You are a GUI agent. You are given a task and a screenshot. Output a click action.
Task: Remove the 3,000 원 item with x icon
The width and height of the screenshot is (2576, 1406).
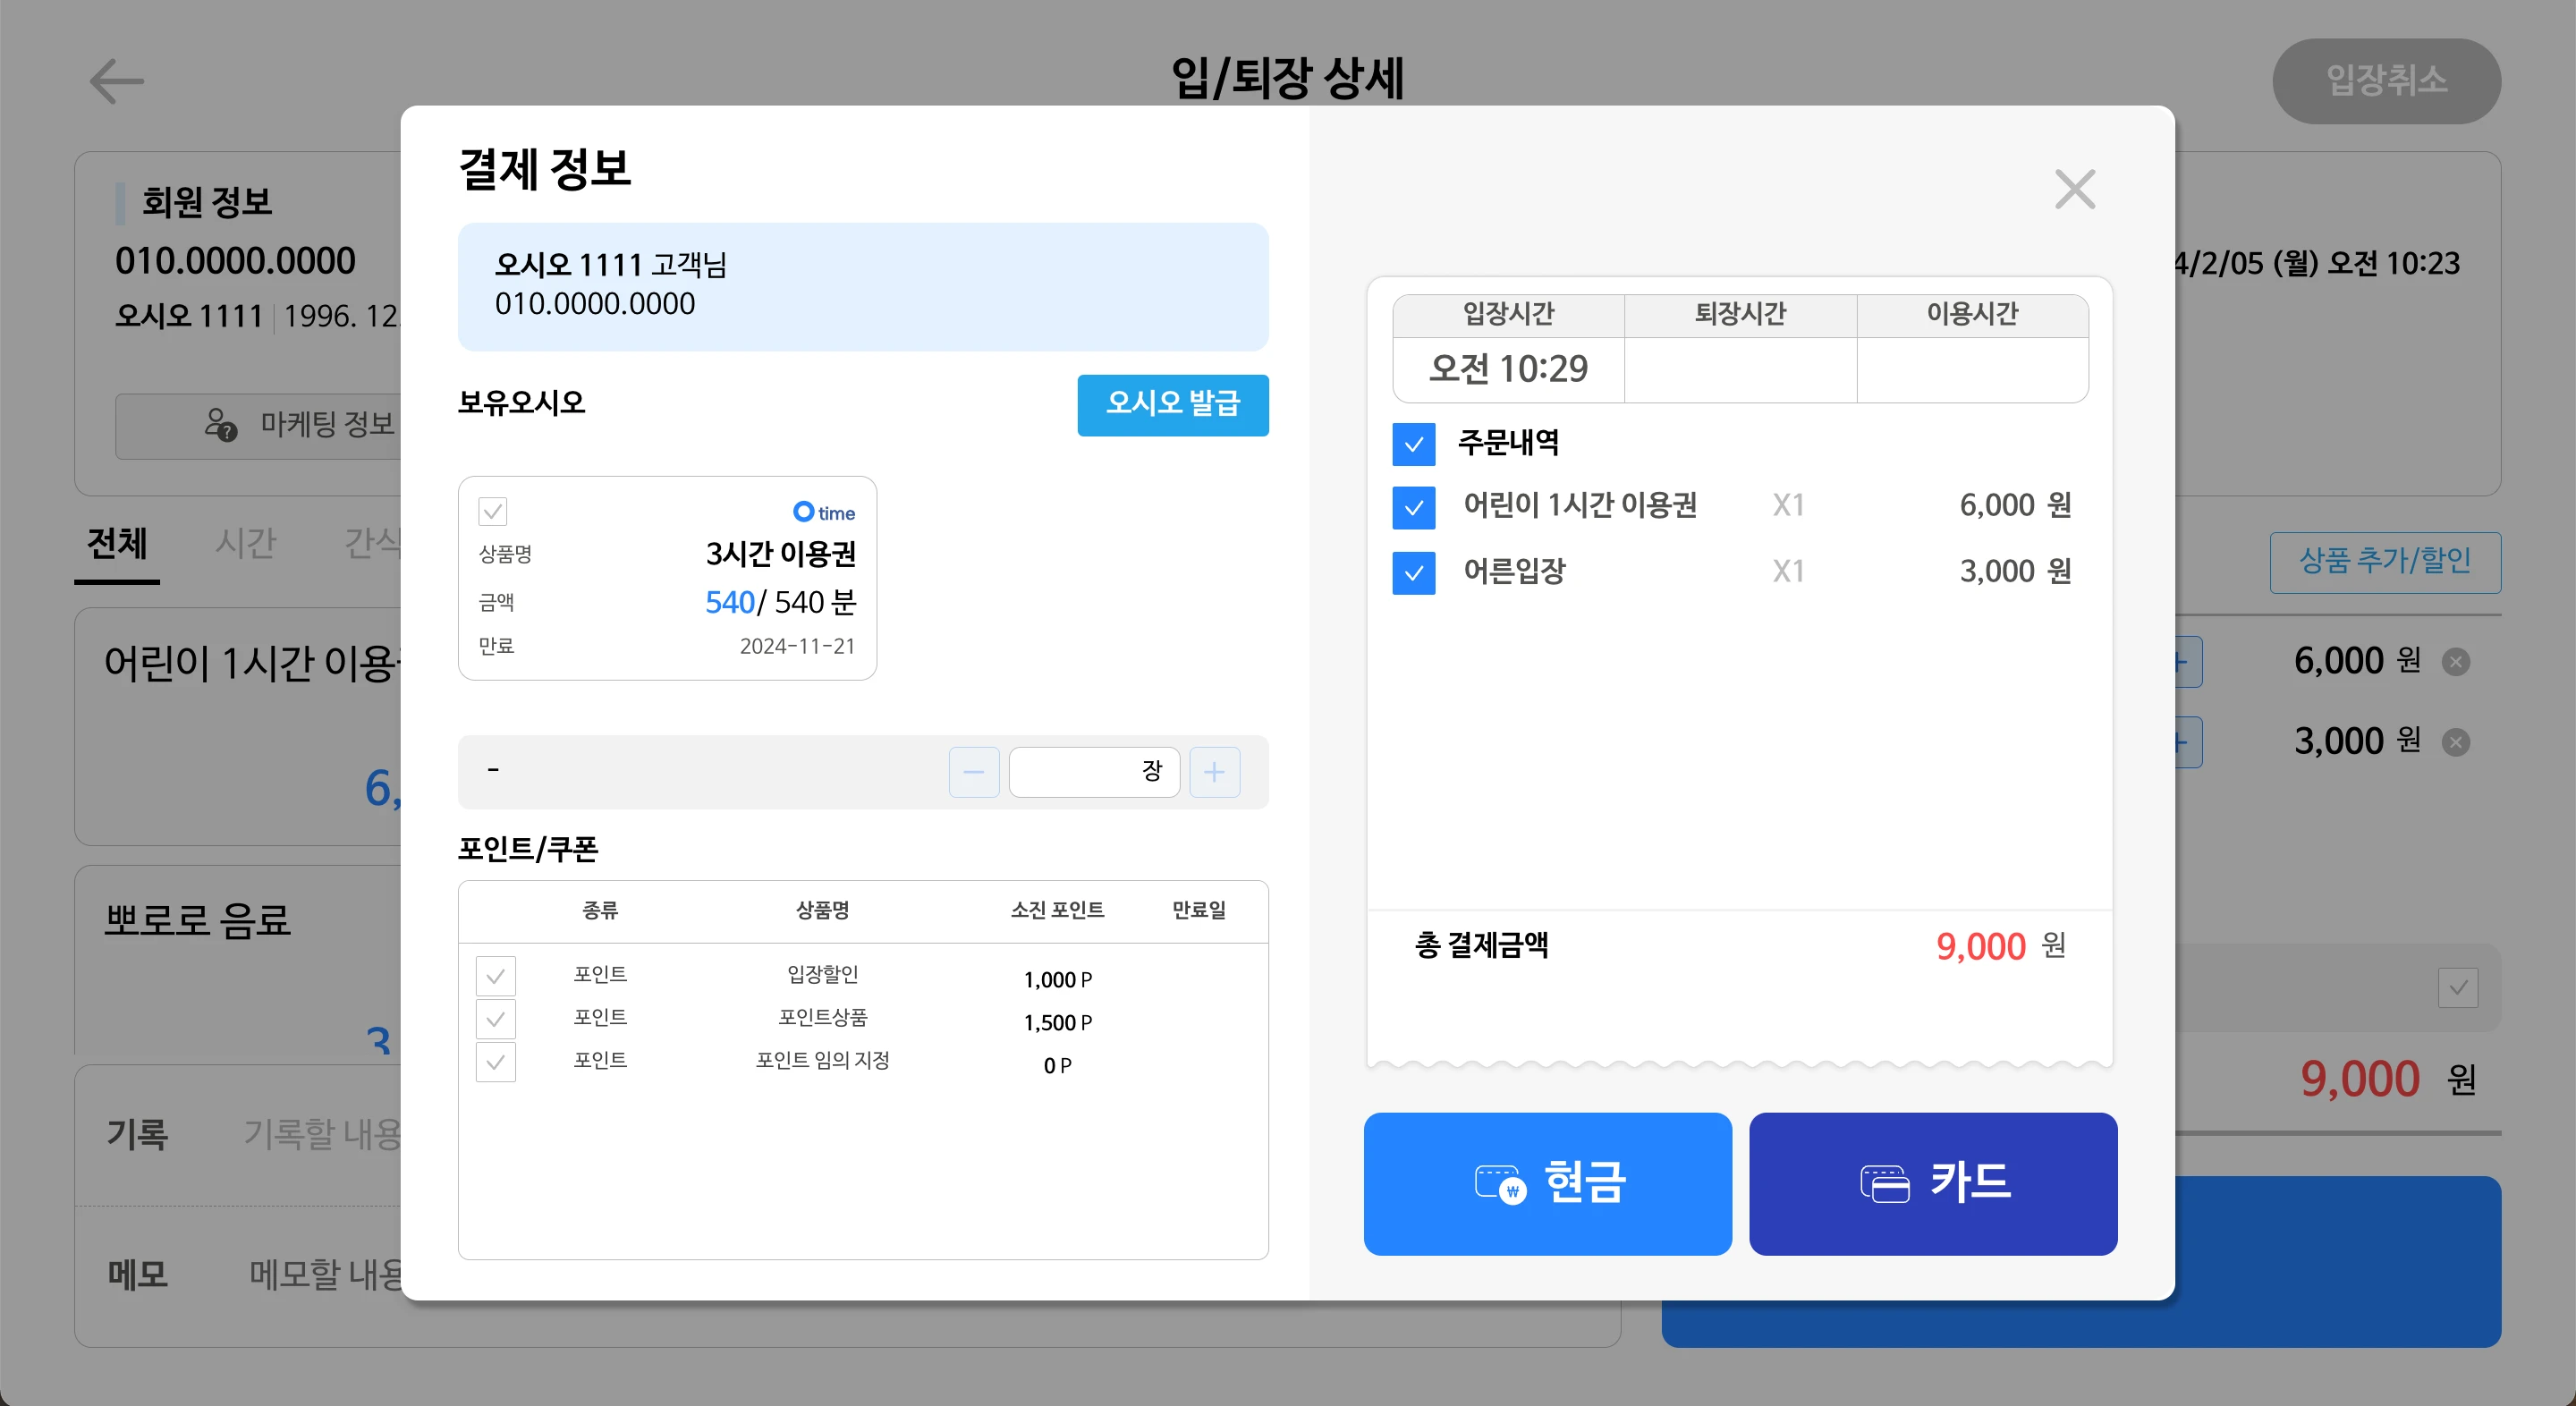point(2455,742)
